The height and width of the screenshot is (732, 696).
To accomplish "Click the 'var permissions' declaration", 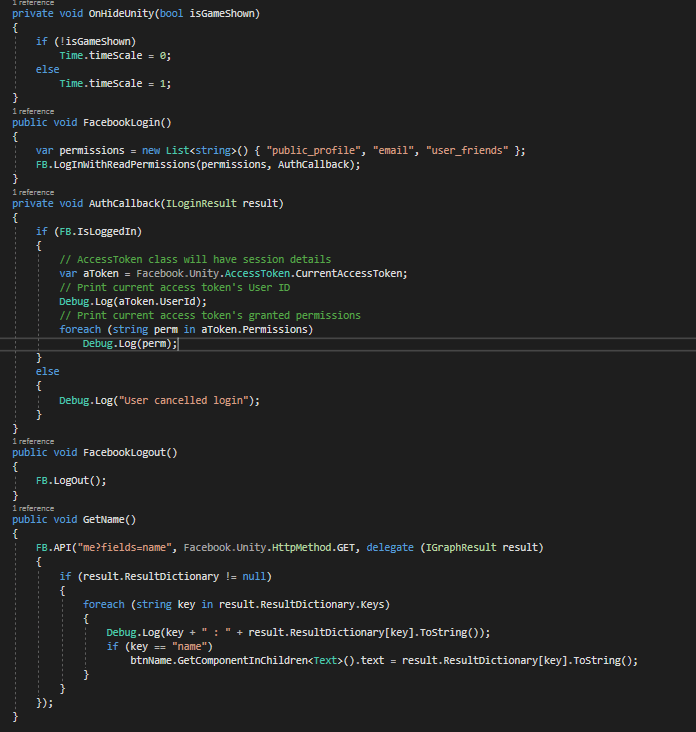I will (x=80, y=150).
